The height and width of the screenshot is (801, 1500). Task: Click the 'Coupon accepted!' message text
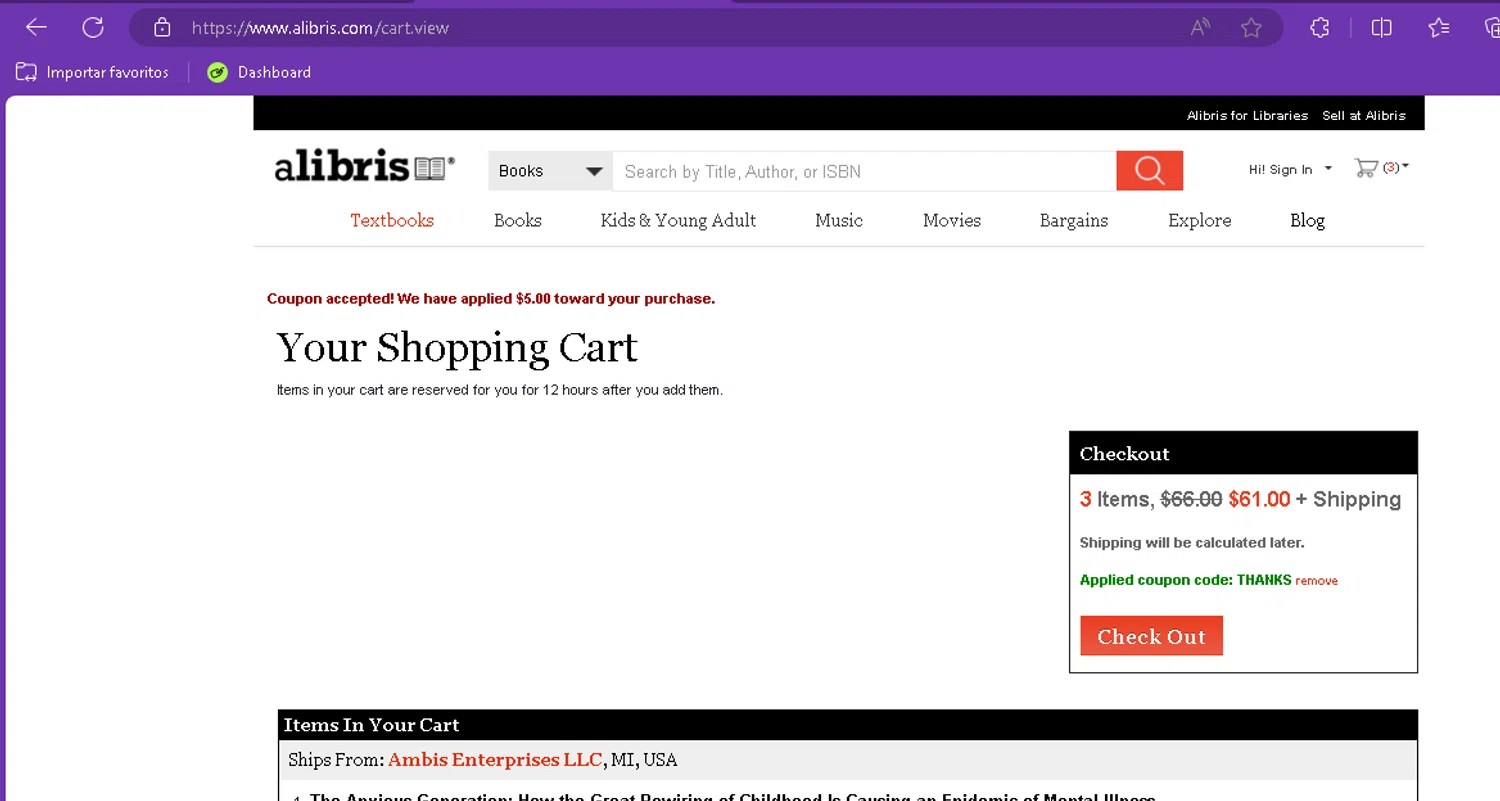491,299
